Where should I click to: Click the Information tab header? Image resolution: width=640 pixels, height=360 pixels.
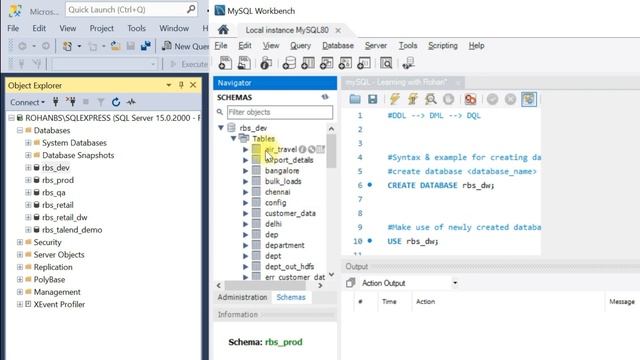click(238, 314)
